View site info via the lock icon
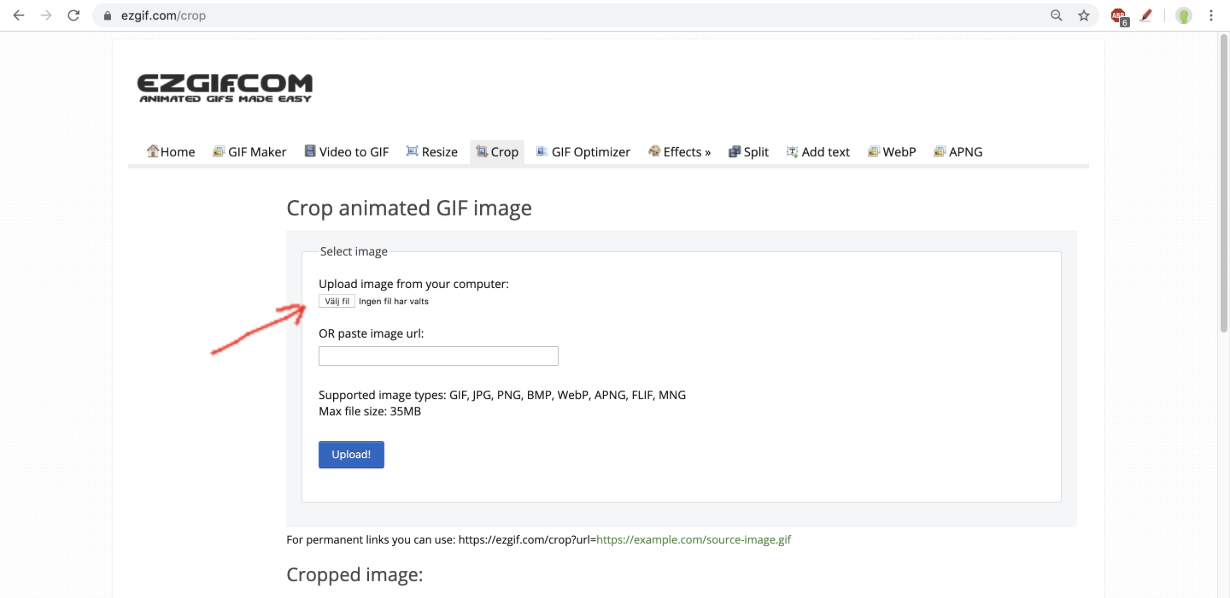The height and width of the screenshot is (598, 1230). point(108,16)
